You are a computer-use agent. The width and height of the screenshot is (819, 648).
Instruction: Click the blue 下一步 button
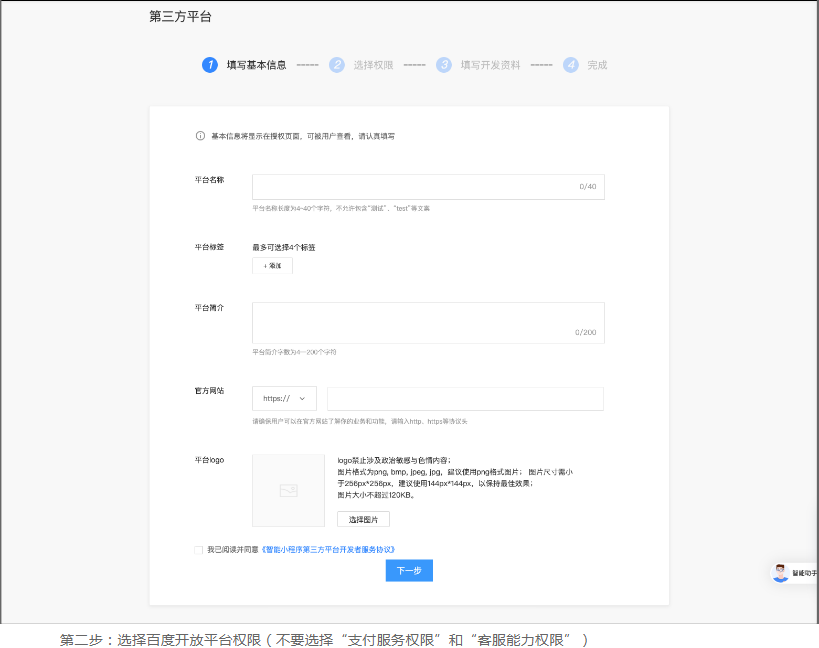pos(409,571)
